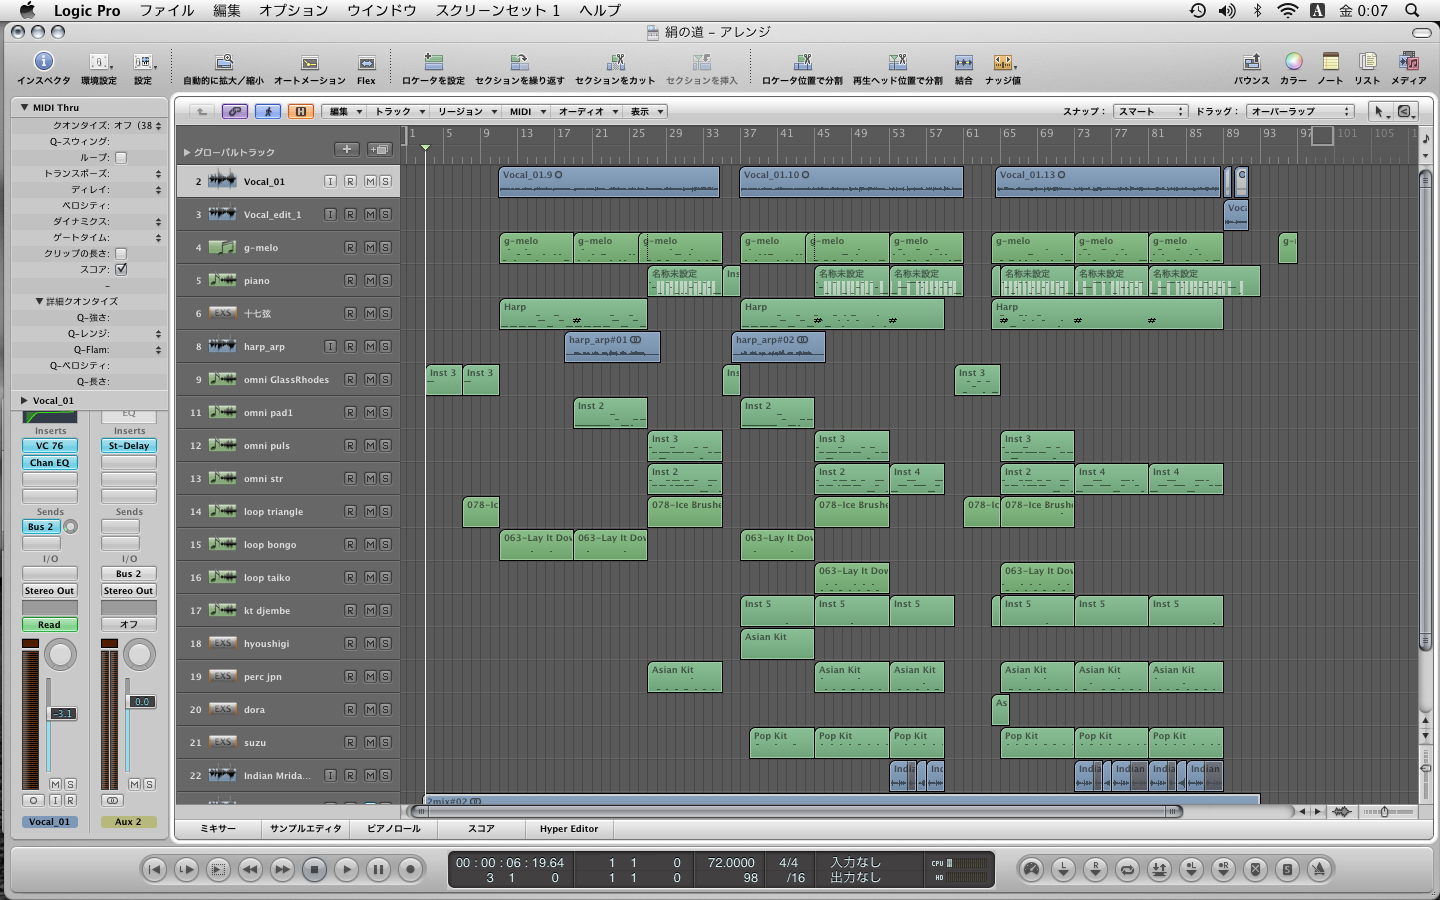This screenshot has width=1440, height=900.
Task: Click the Chan EQ insert slot
Action: point(50,463)
